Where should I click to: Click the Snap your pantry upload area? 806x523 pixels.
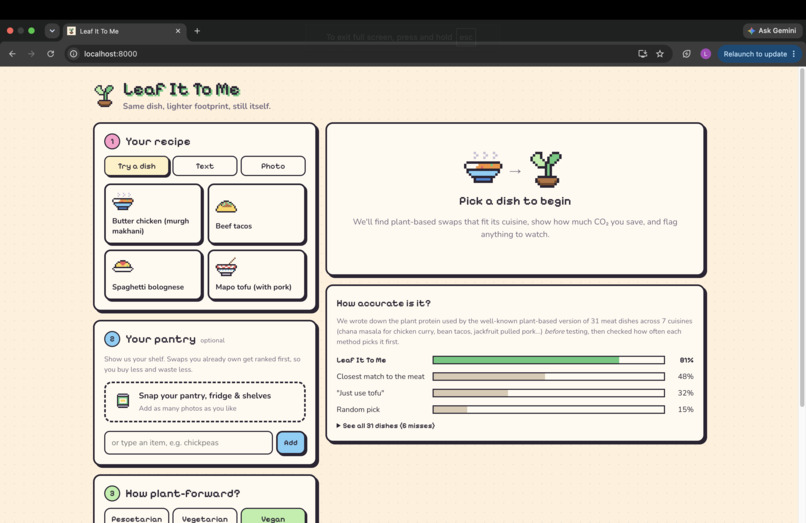205,402
